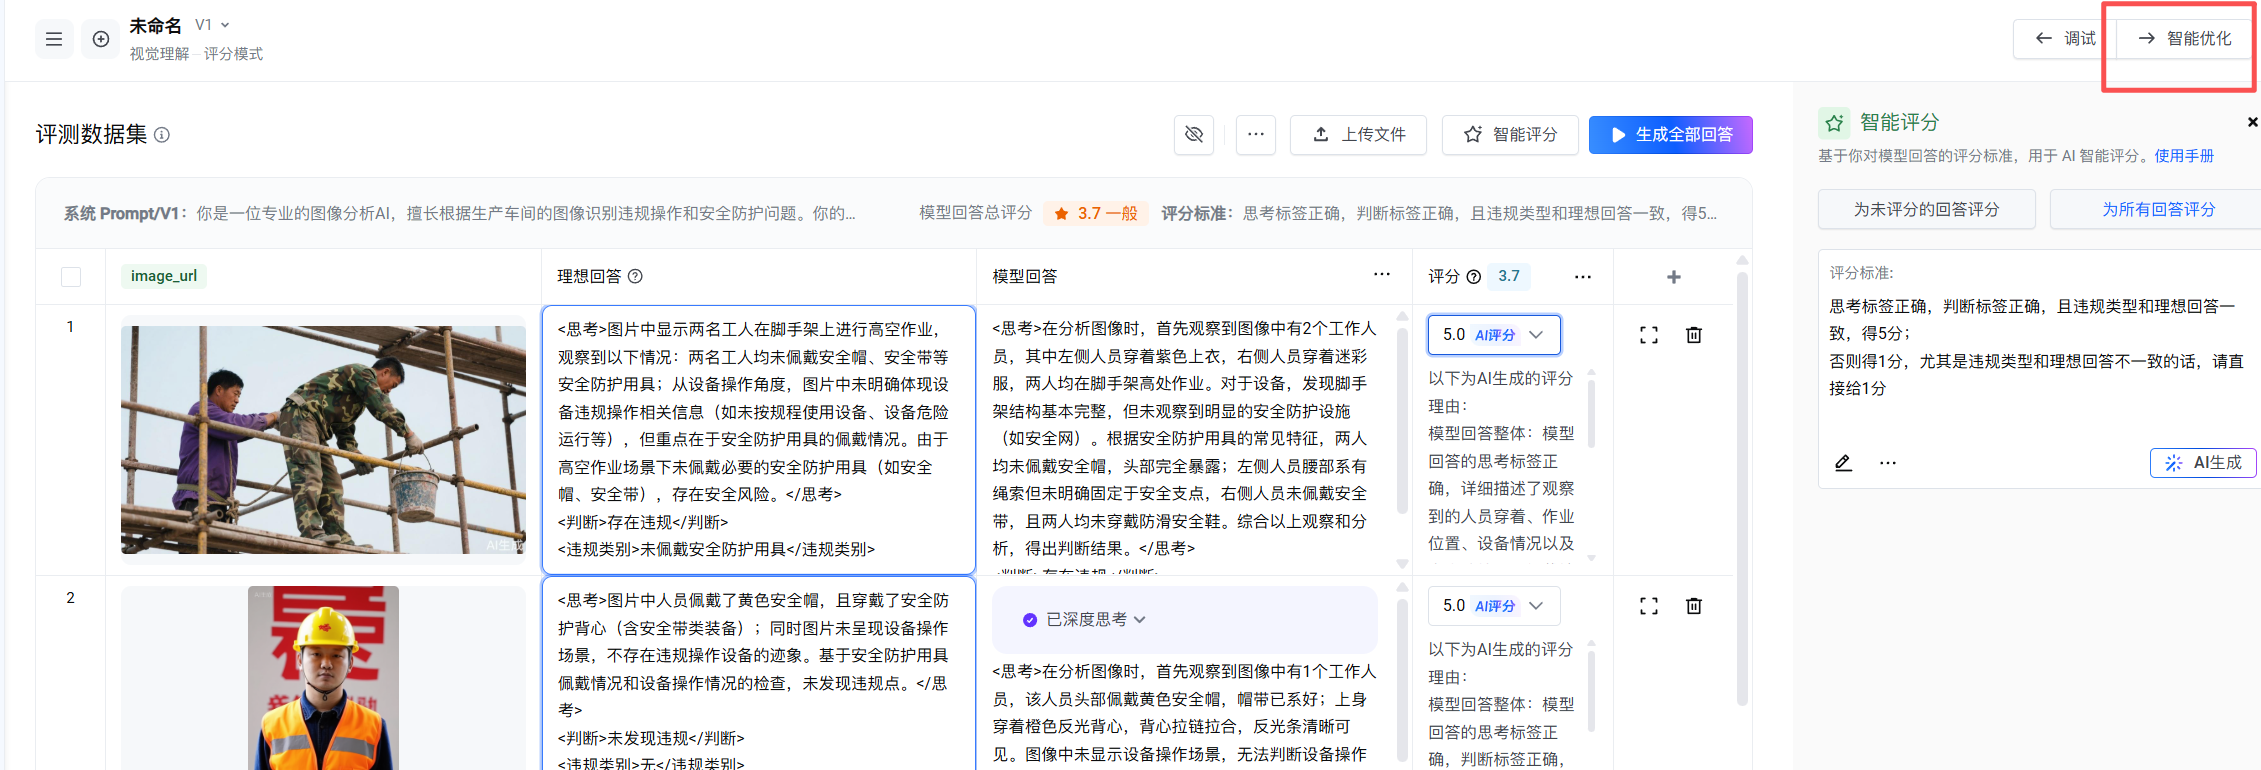
Task: Switch to the 调试 step
Action: 2065,39
